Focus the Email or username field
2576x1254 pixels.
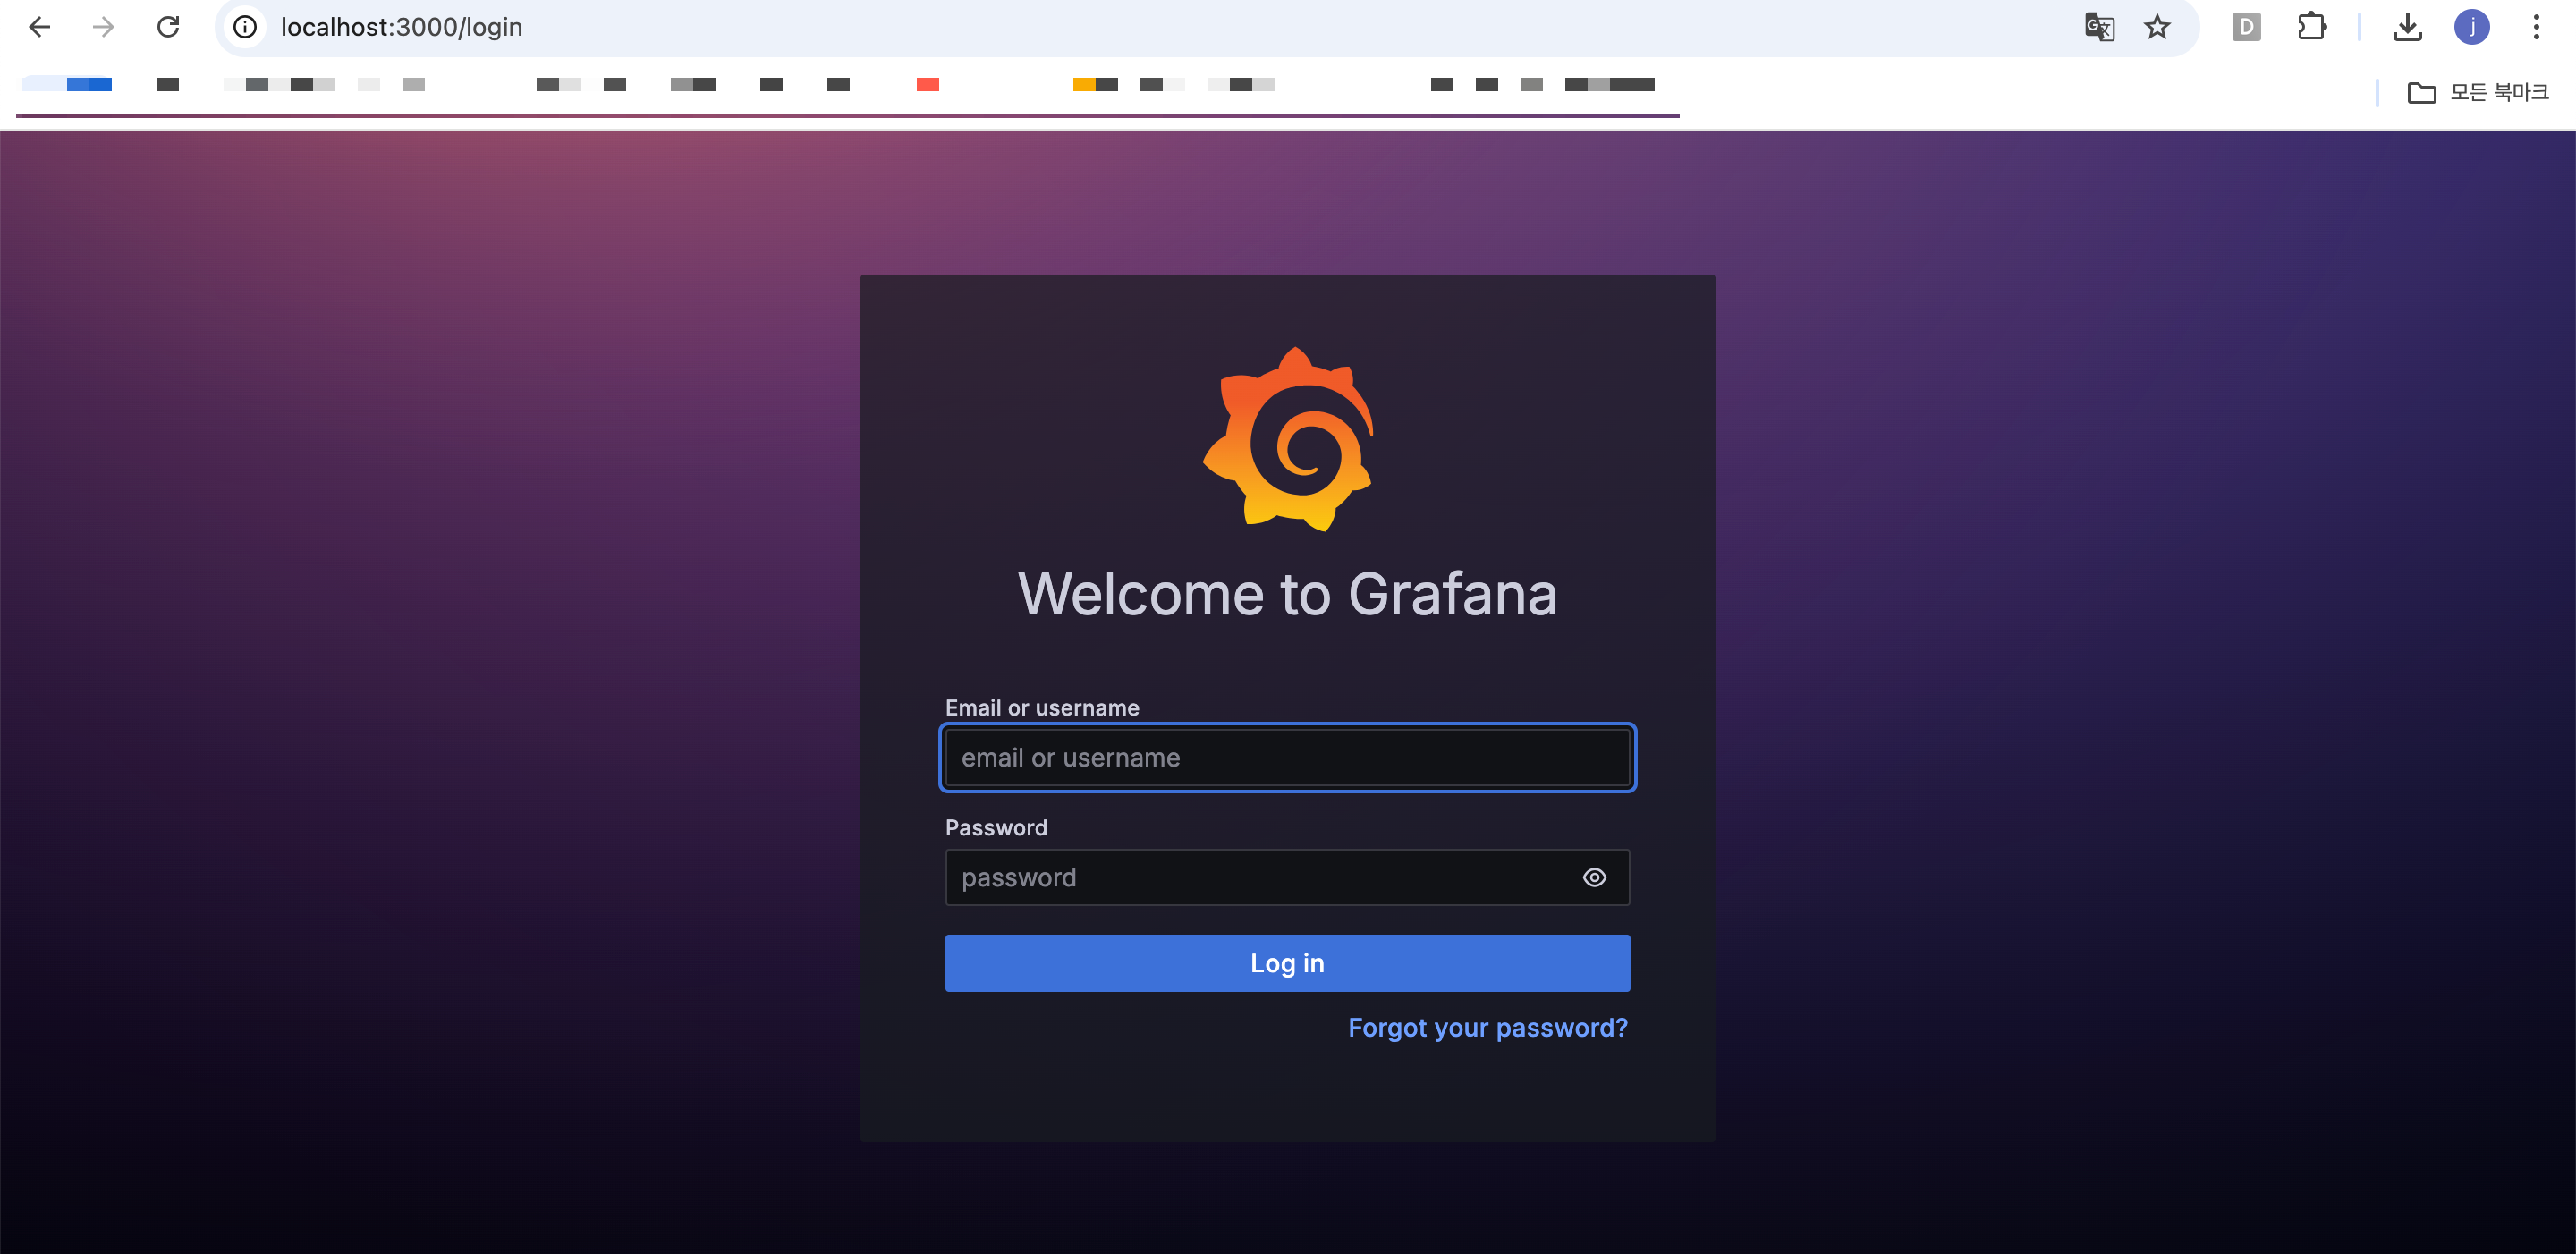coord(1287,758)
